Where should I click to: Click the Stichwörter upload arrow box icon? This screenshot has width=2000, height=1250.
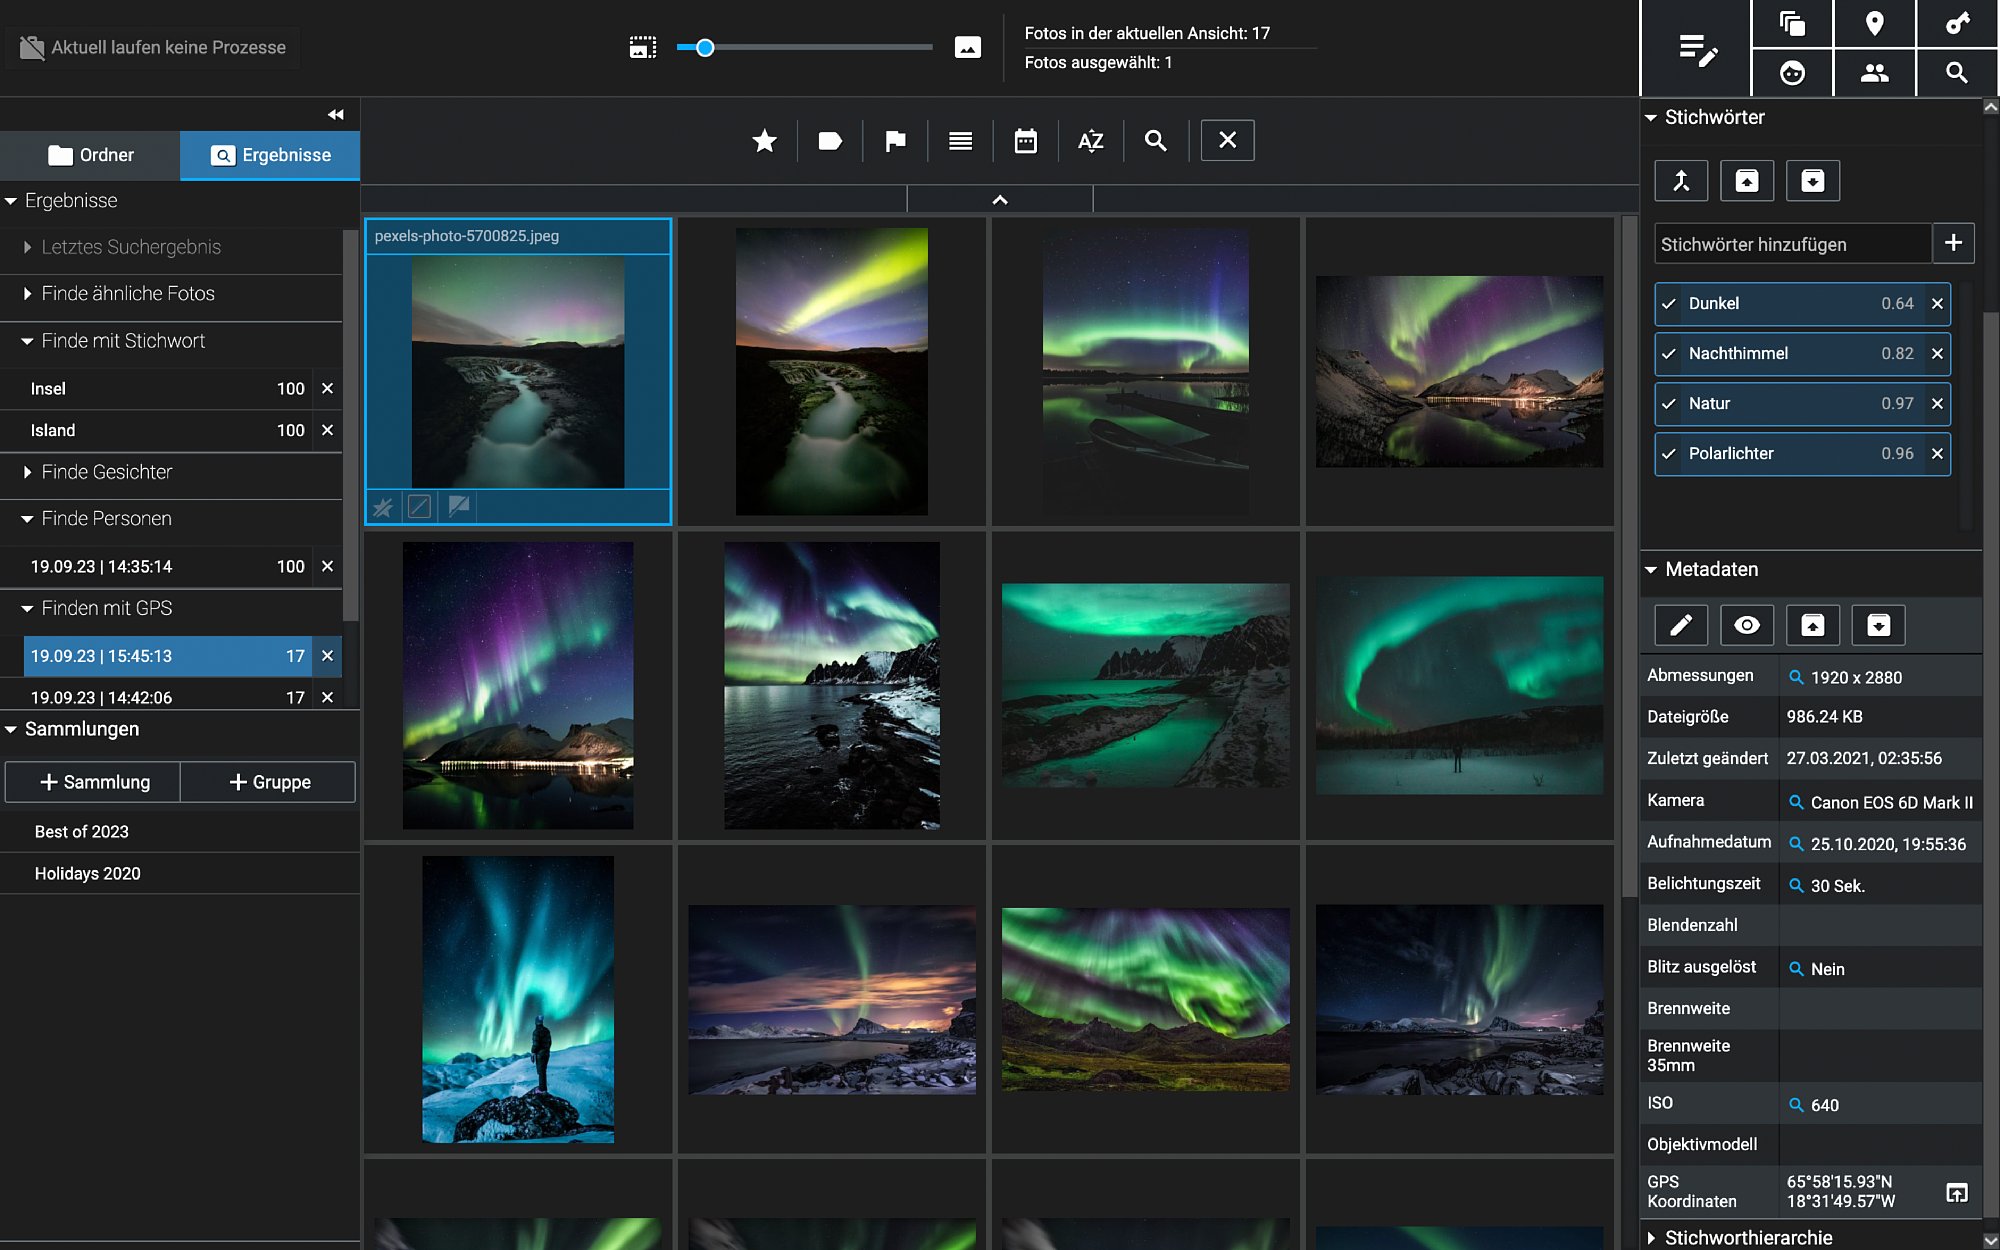click(x=1747, y=181)
